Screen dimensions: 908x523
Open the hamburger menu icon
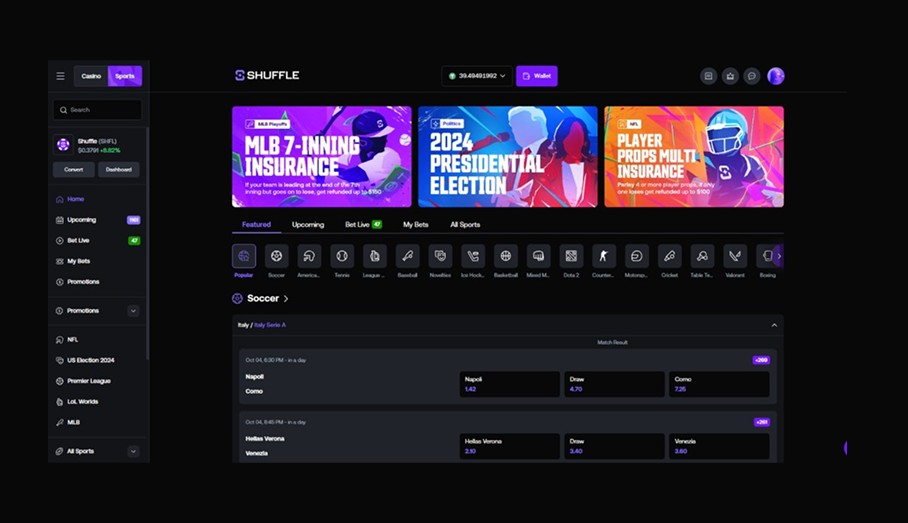(60, 76)
